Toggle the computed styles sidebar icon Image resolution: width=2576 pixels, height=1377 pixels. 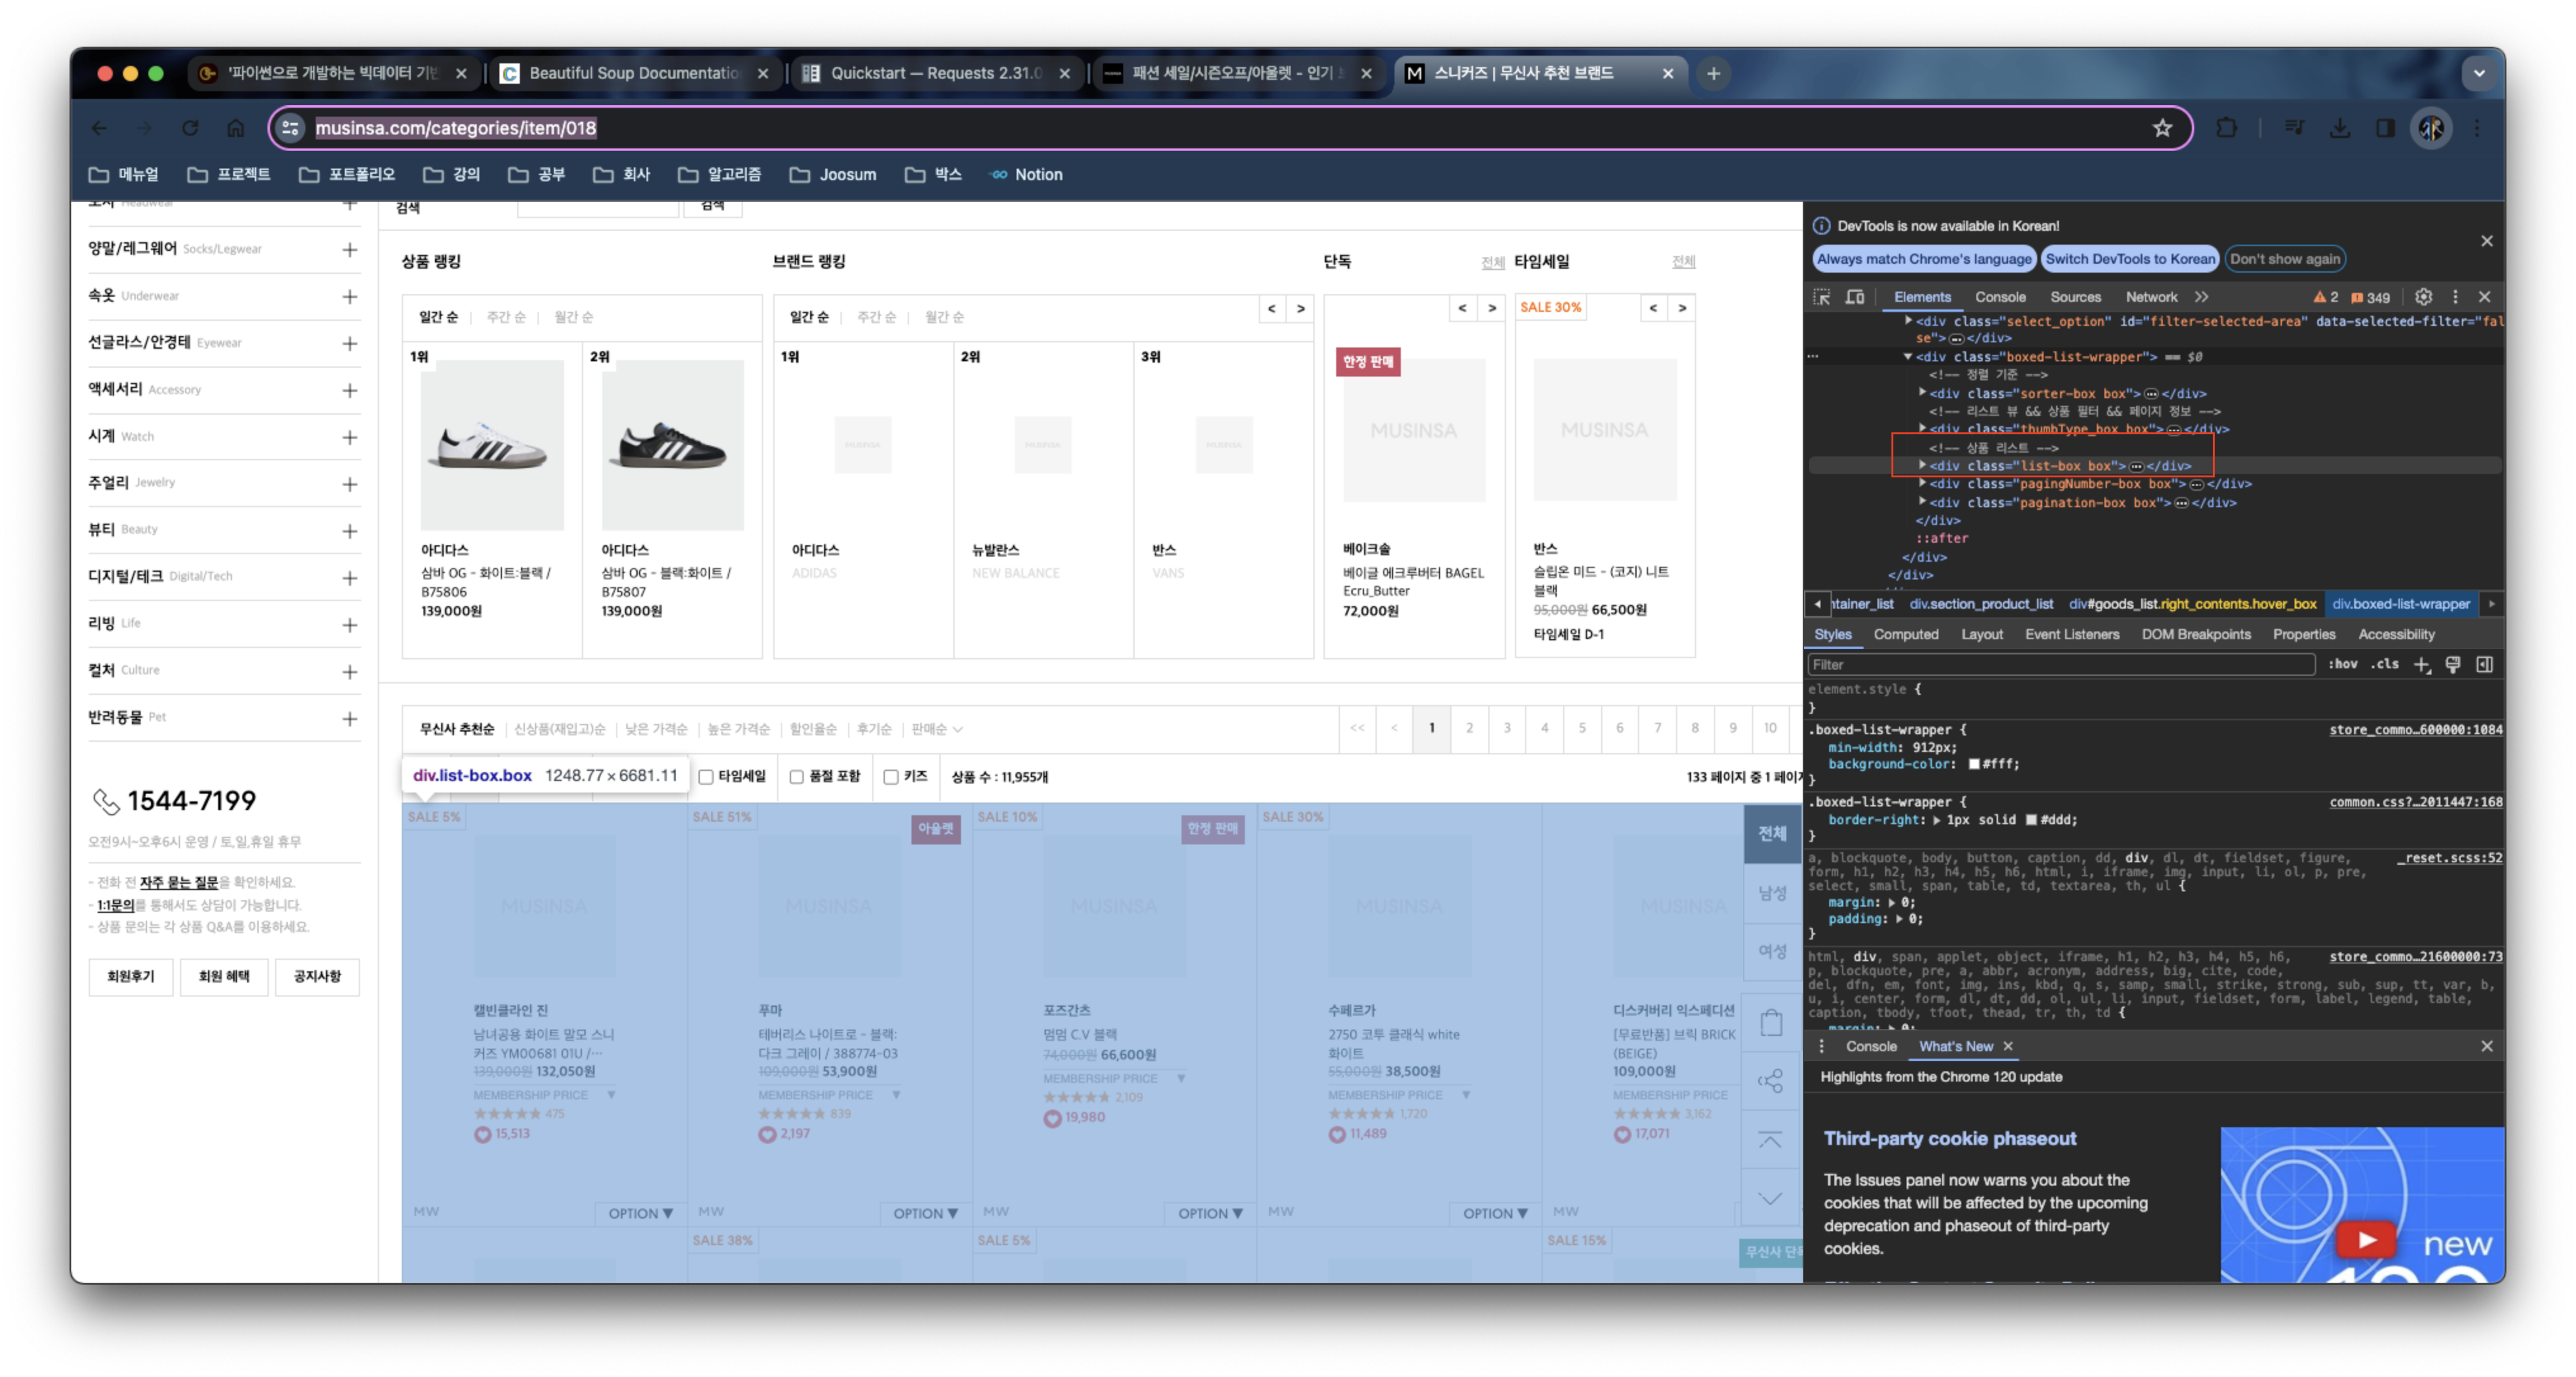(2484, 664)
